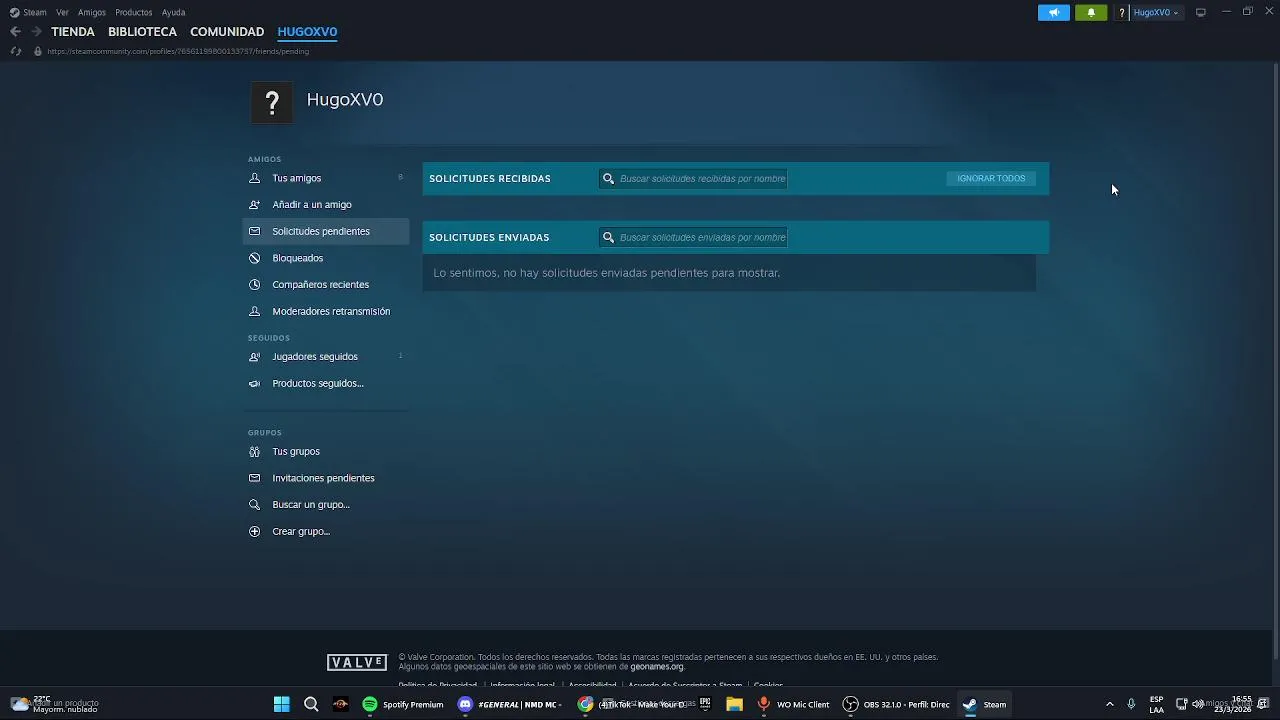Open Moderadores retransmisión
Image resolution: width=1280 pixels, height=720 pixels.
tap(326, 311)
